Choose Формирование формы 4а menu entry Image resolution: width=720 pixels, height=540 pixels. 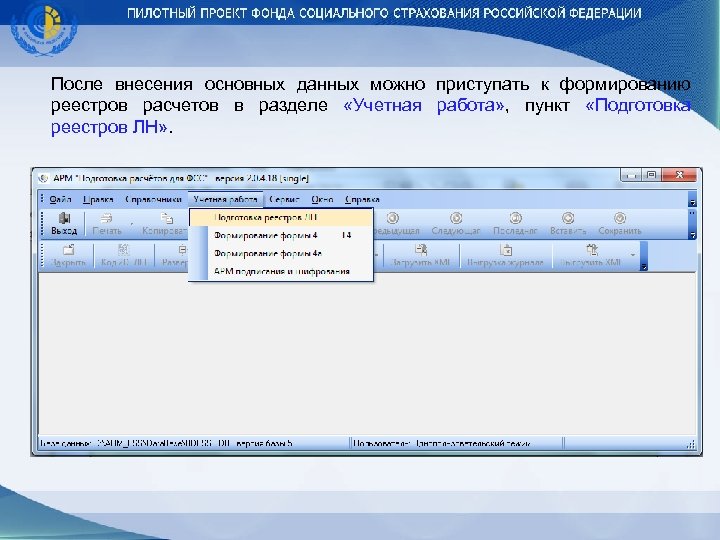tap(281, 253)
